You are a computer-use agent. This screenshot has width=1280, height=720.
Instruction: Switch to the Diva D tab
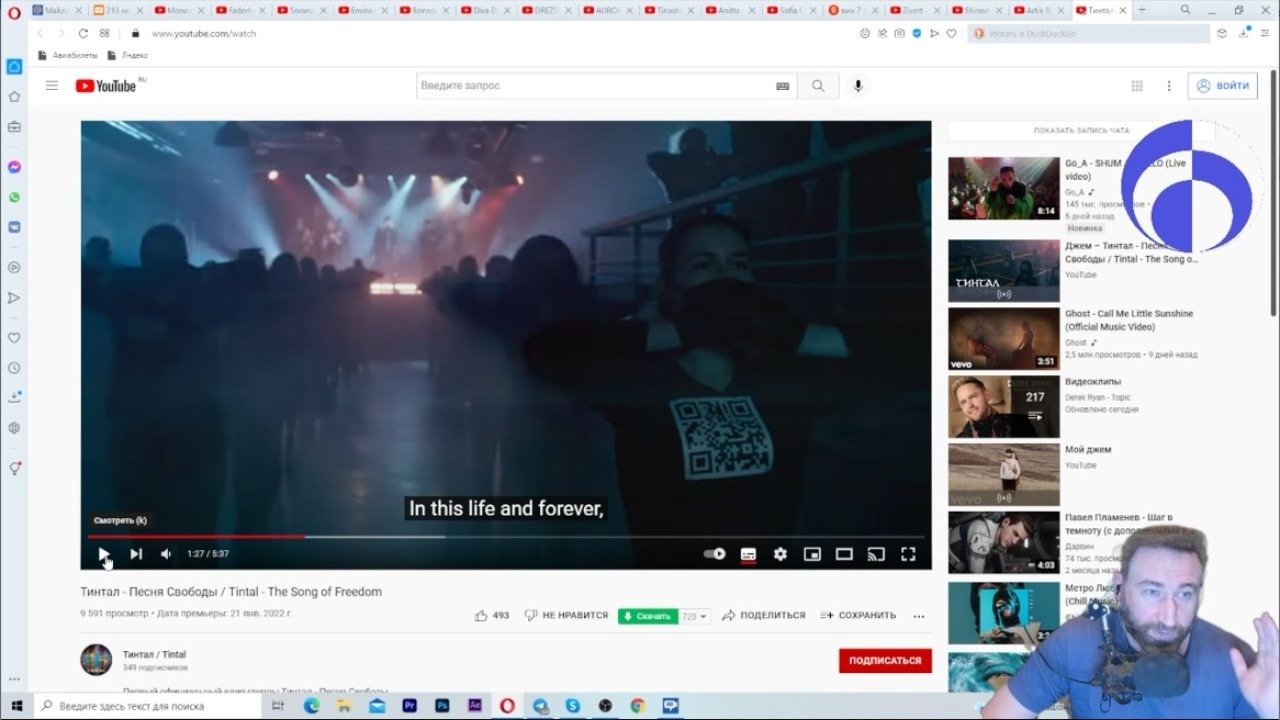(x=485, y=10)
